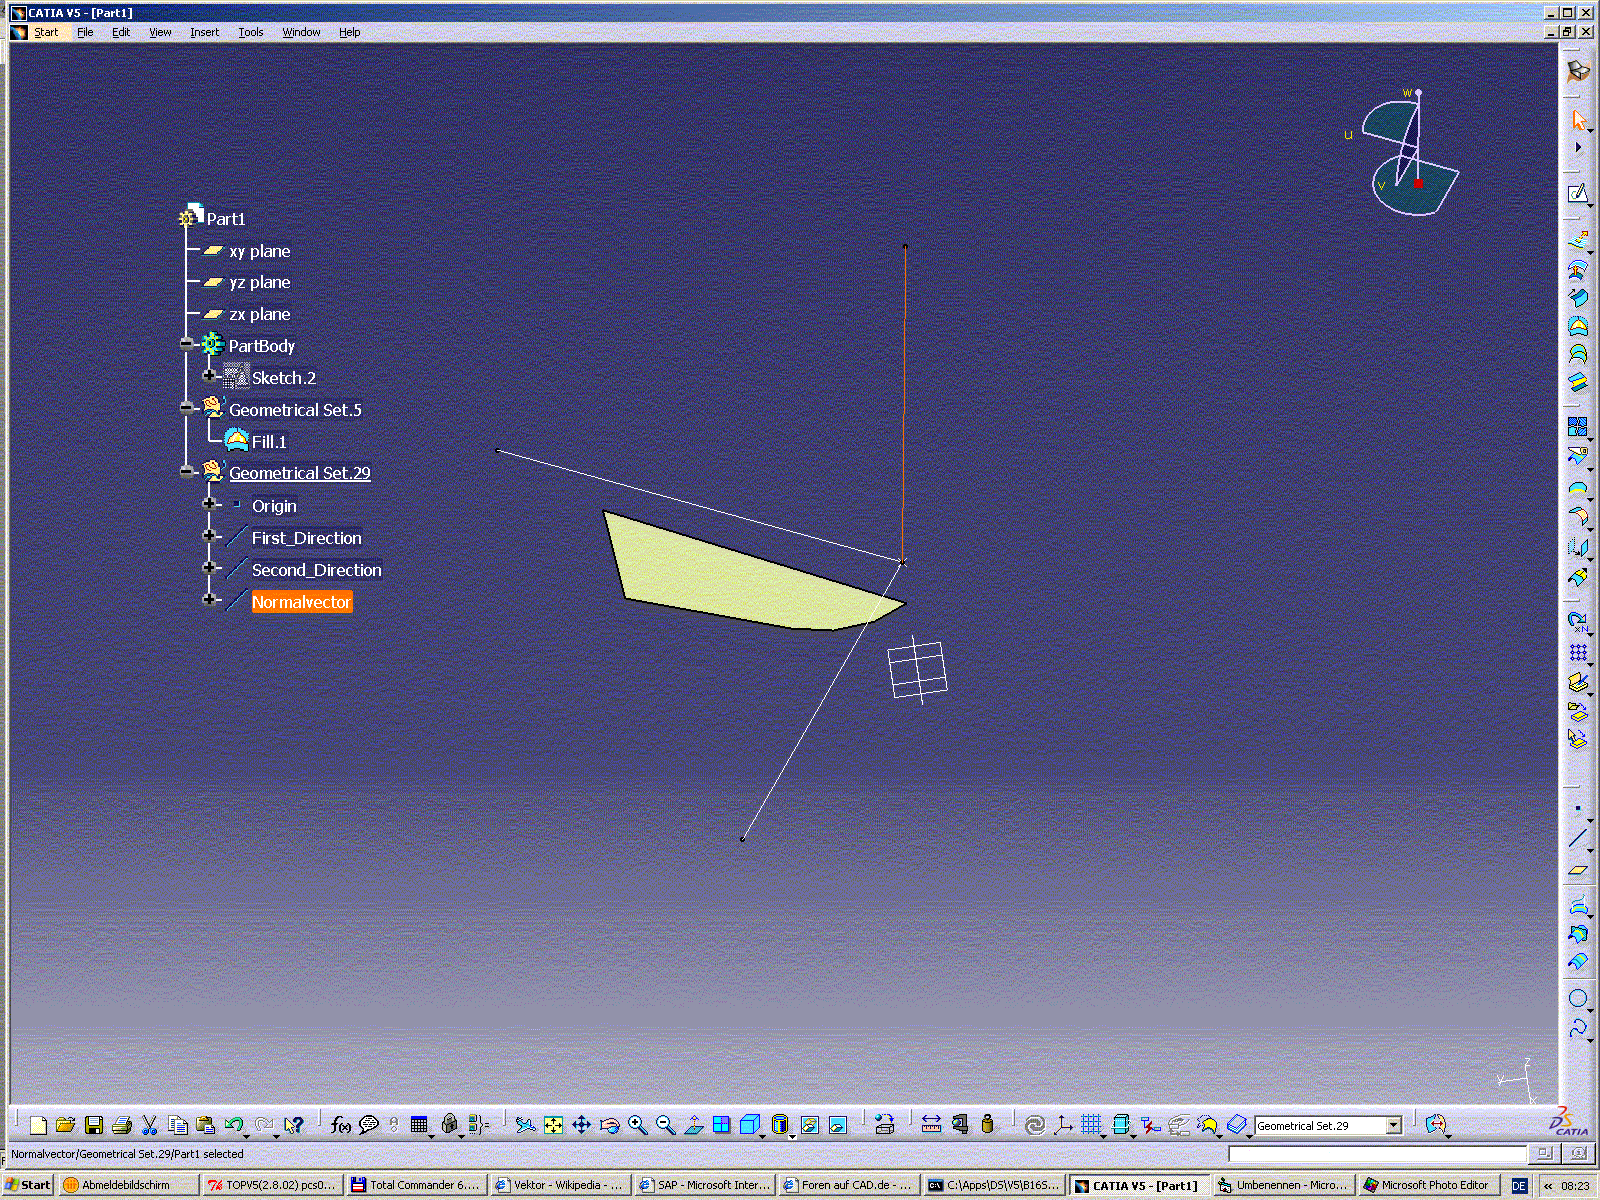
Task: Click the power input command field
Action: (x=1377, y=1154)
